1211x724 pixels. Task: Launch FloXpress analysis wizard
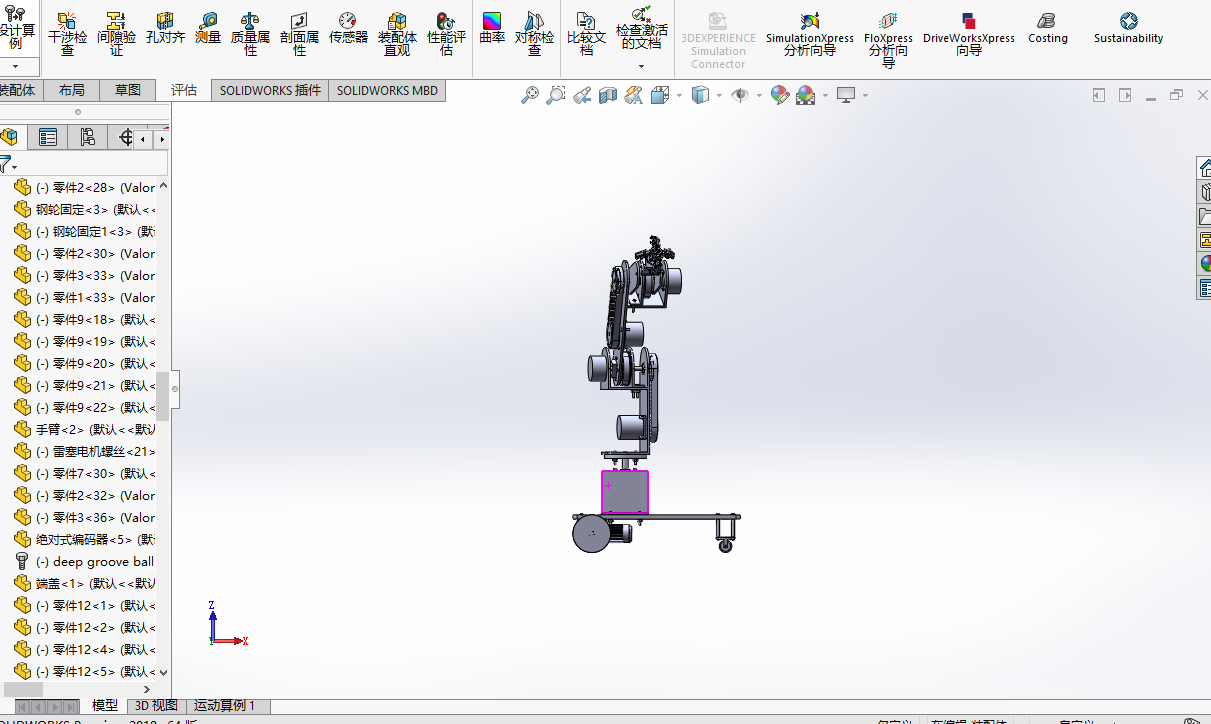coord(888,40)
